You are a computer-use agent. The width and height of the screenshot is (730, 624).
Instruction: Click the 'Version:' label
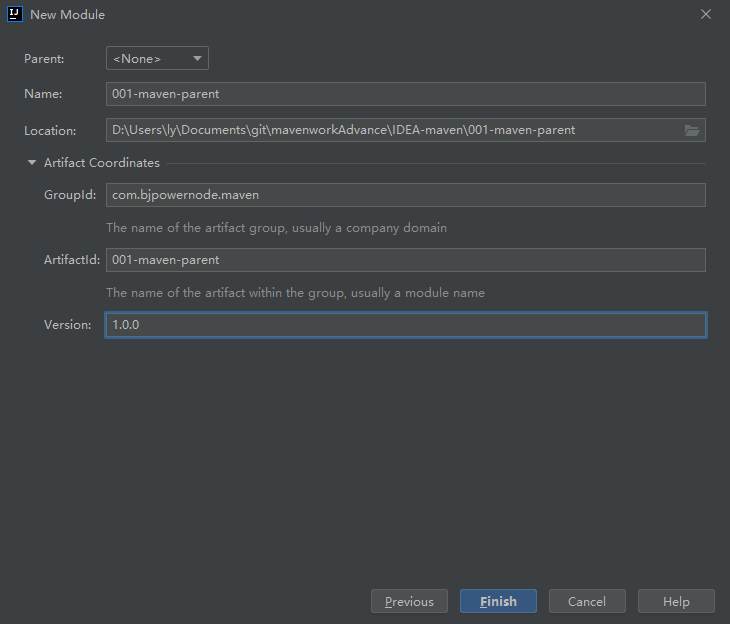point(68,325)
